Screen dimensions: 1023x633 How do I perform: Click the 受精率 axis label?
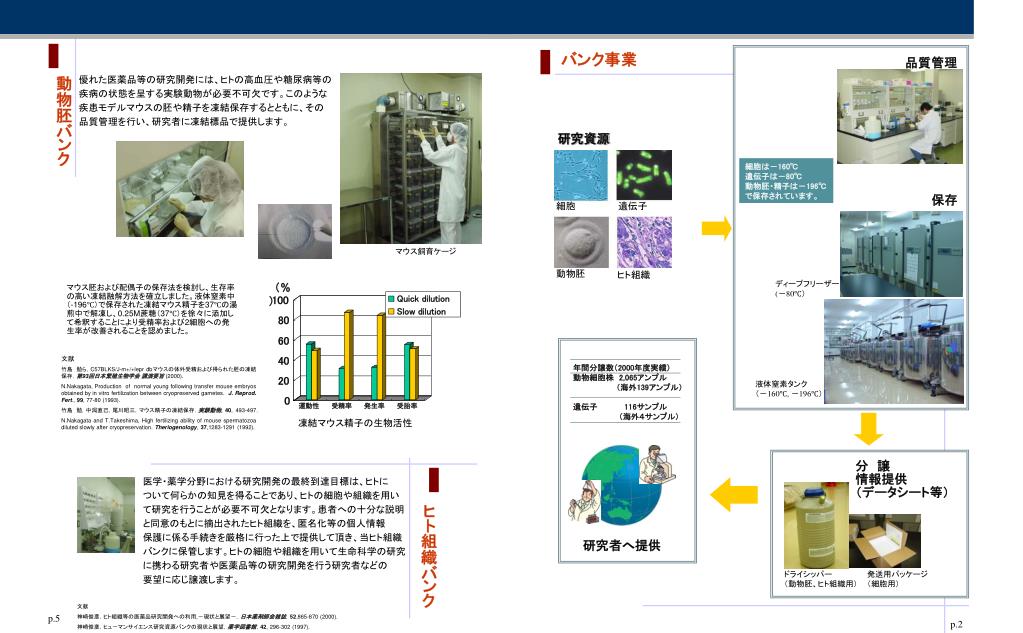(341, 406)
